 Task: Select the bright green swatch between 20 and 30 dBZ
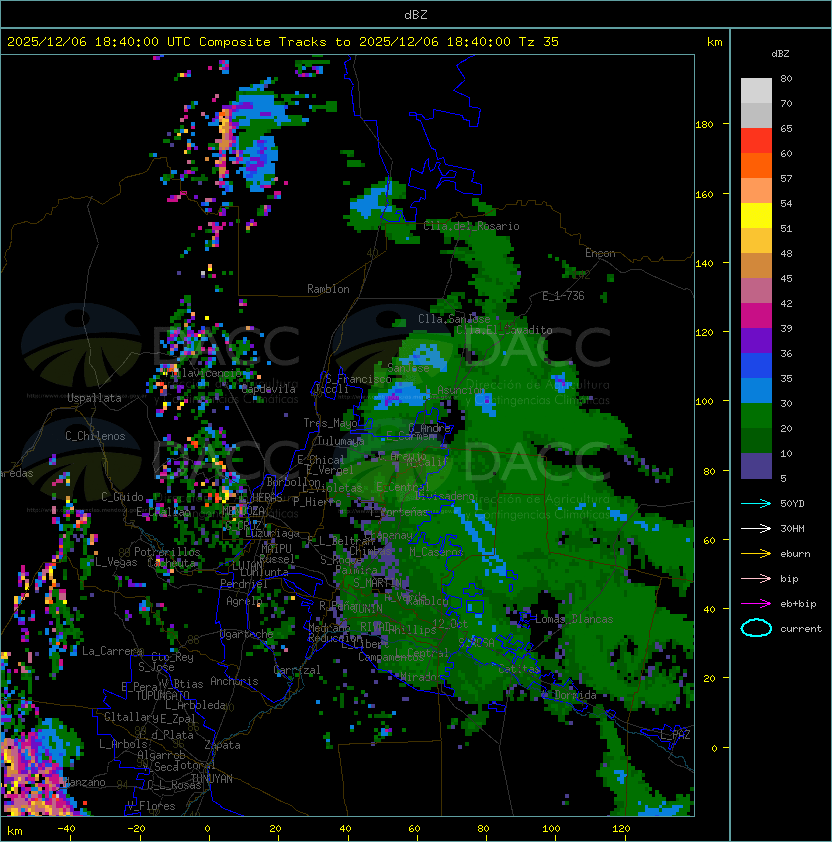pos(756,416)
